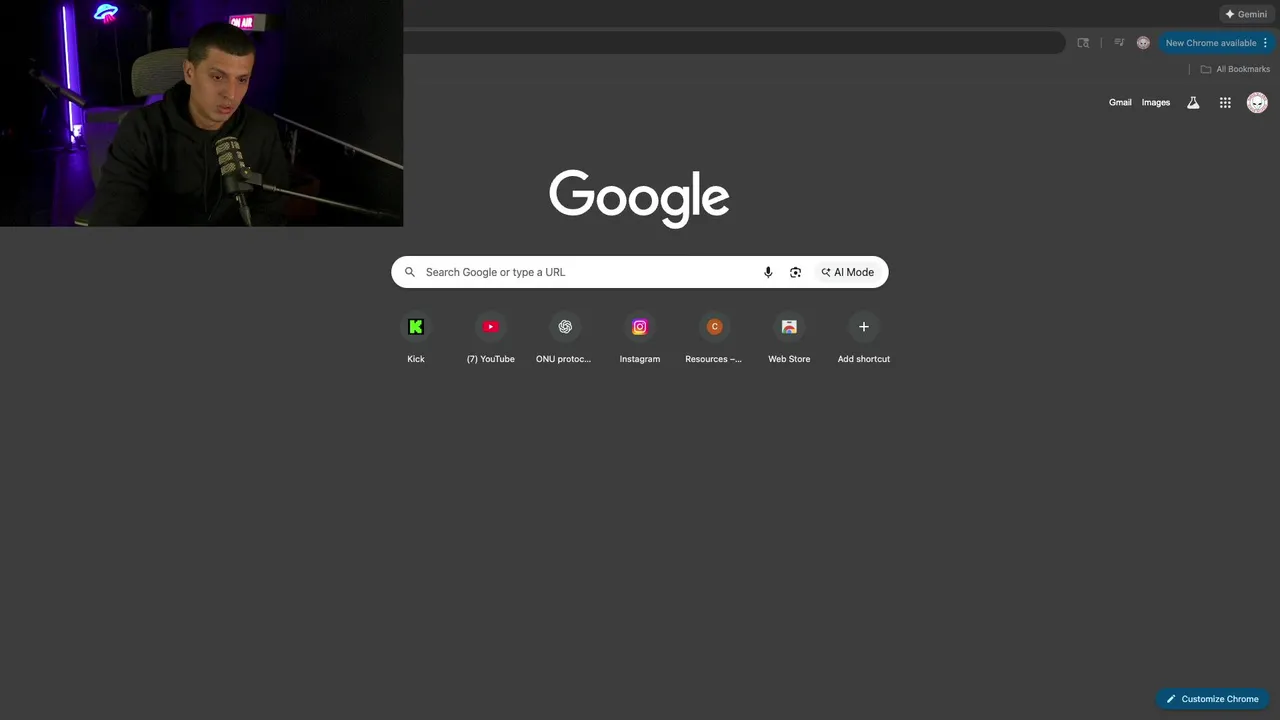
Task: Switch to AI Mode
Action: 847,272
